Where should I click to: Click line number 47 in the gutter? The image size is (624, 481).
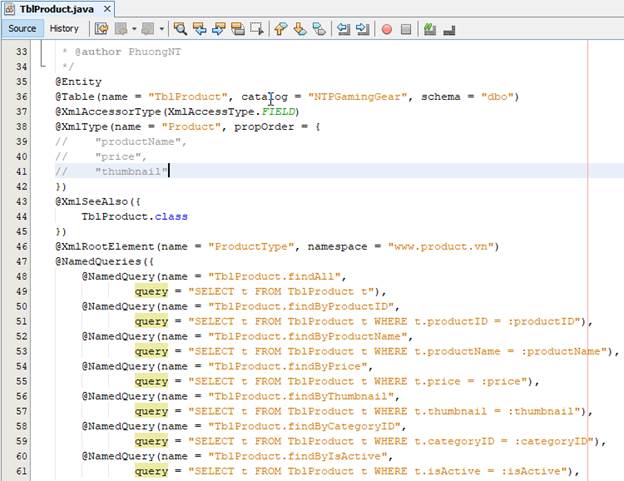pos(21,261)
